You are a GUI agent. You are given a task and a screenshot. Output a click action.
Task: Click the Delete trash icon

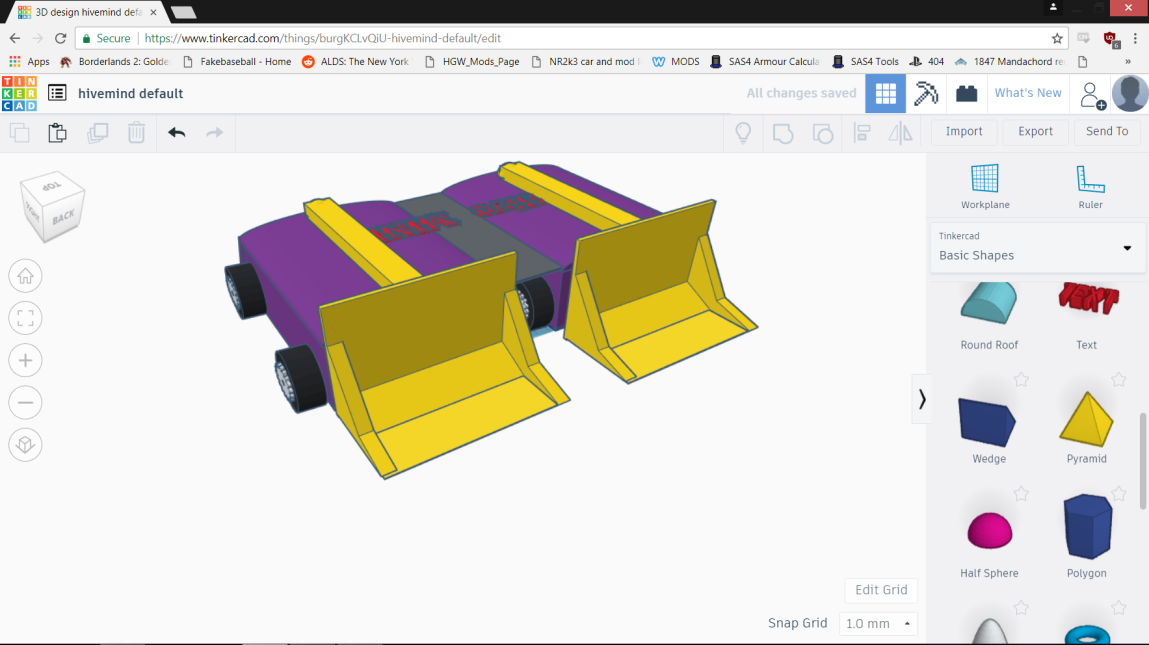click(136, 133)
